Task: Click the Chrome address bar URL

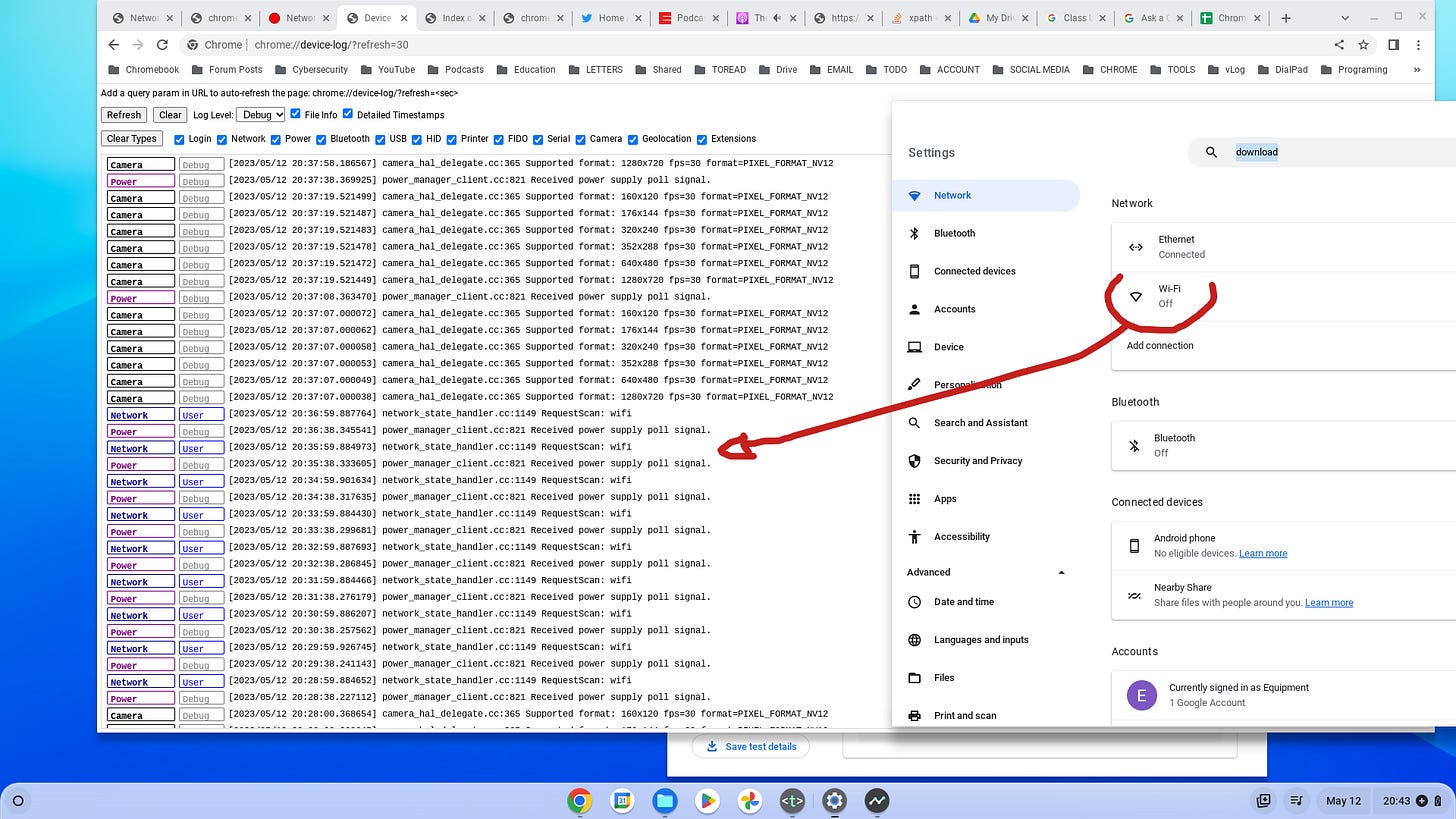Action: [x=331, y=45]
